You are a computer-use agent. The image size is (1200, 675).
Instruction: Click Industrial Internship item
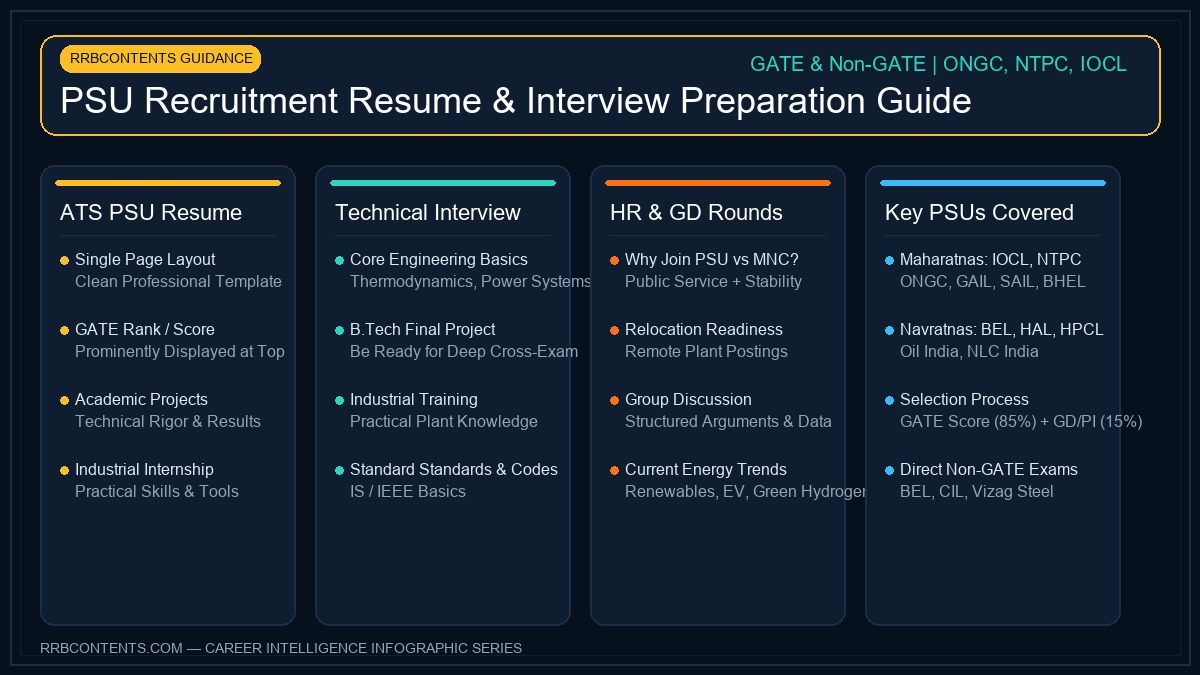click(144, 470)
